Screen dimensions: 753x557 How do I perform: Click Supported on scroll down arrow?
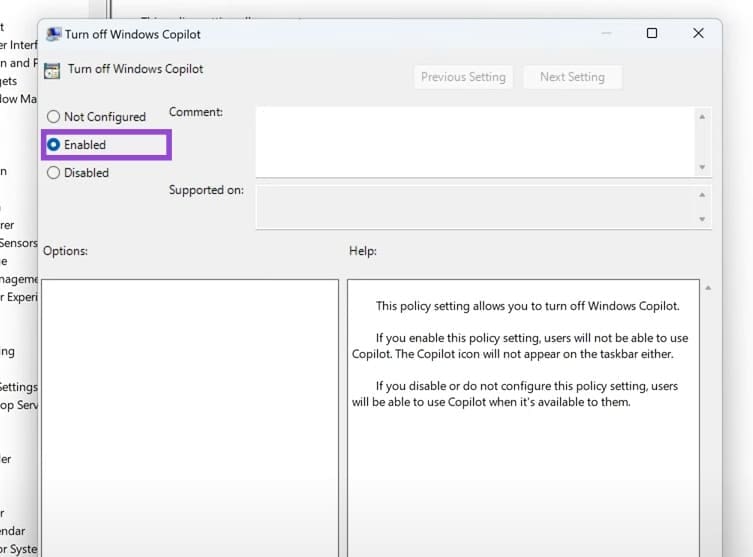coord(702,219)
